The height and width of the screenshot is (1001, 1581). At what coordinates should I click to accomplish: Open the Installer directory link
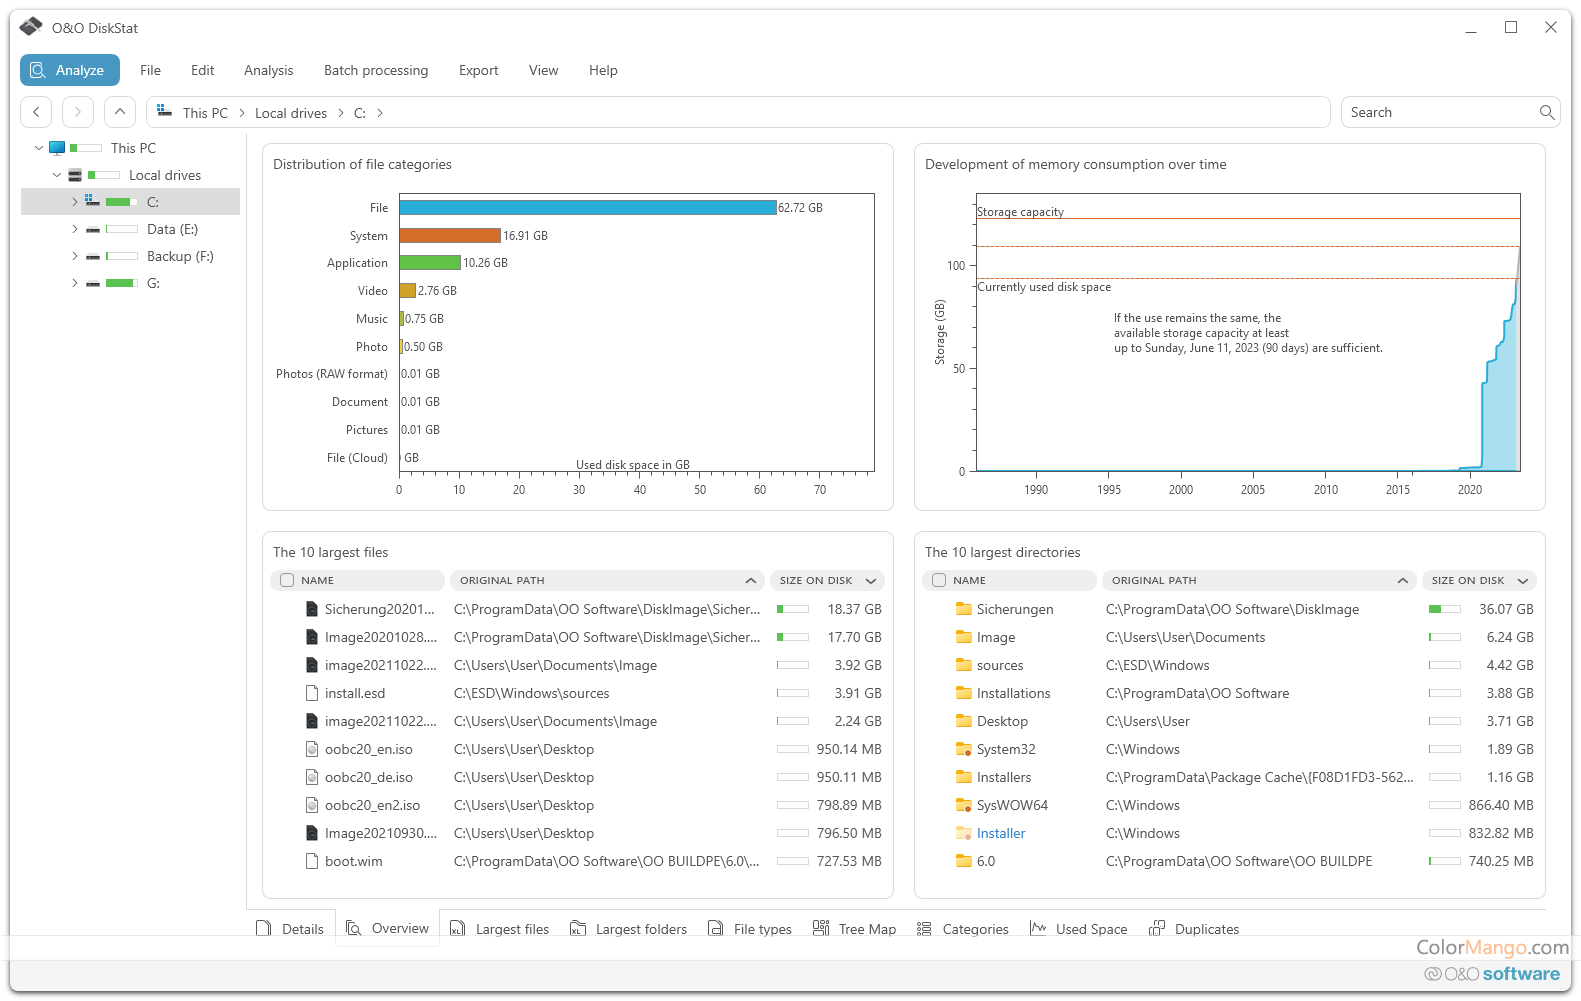[1001, 833]
